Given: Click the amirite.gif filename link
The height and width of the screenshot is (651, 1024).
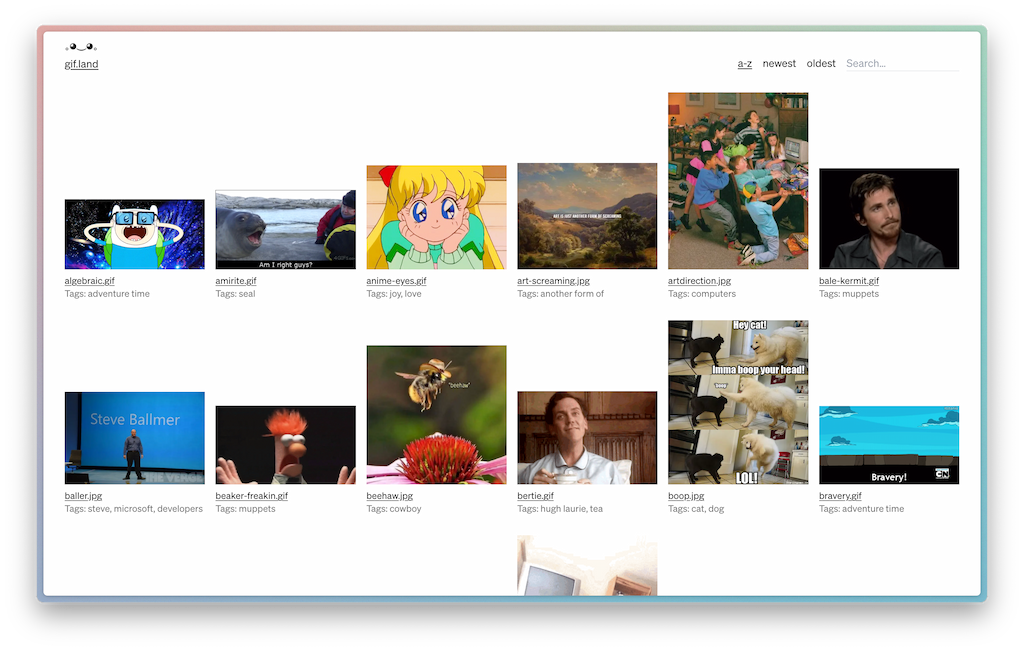Looking at the screenshot, I should point(236,281).
